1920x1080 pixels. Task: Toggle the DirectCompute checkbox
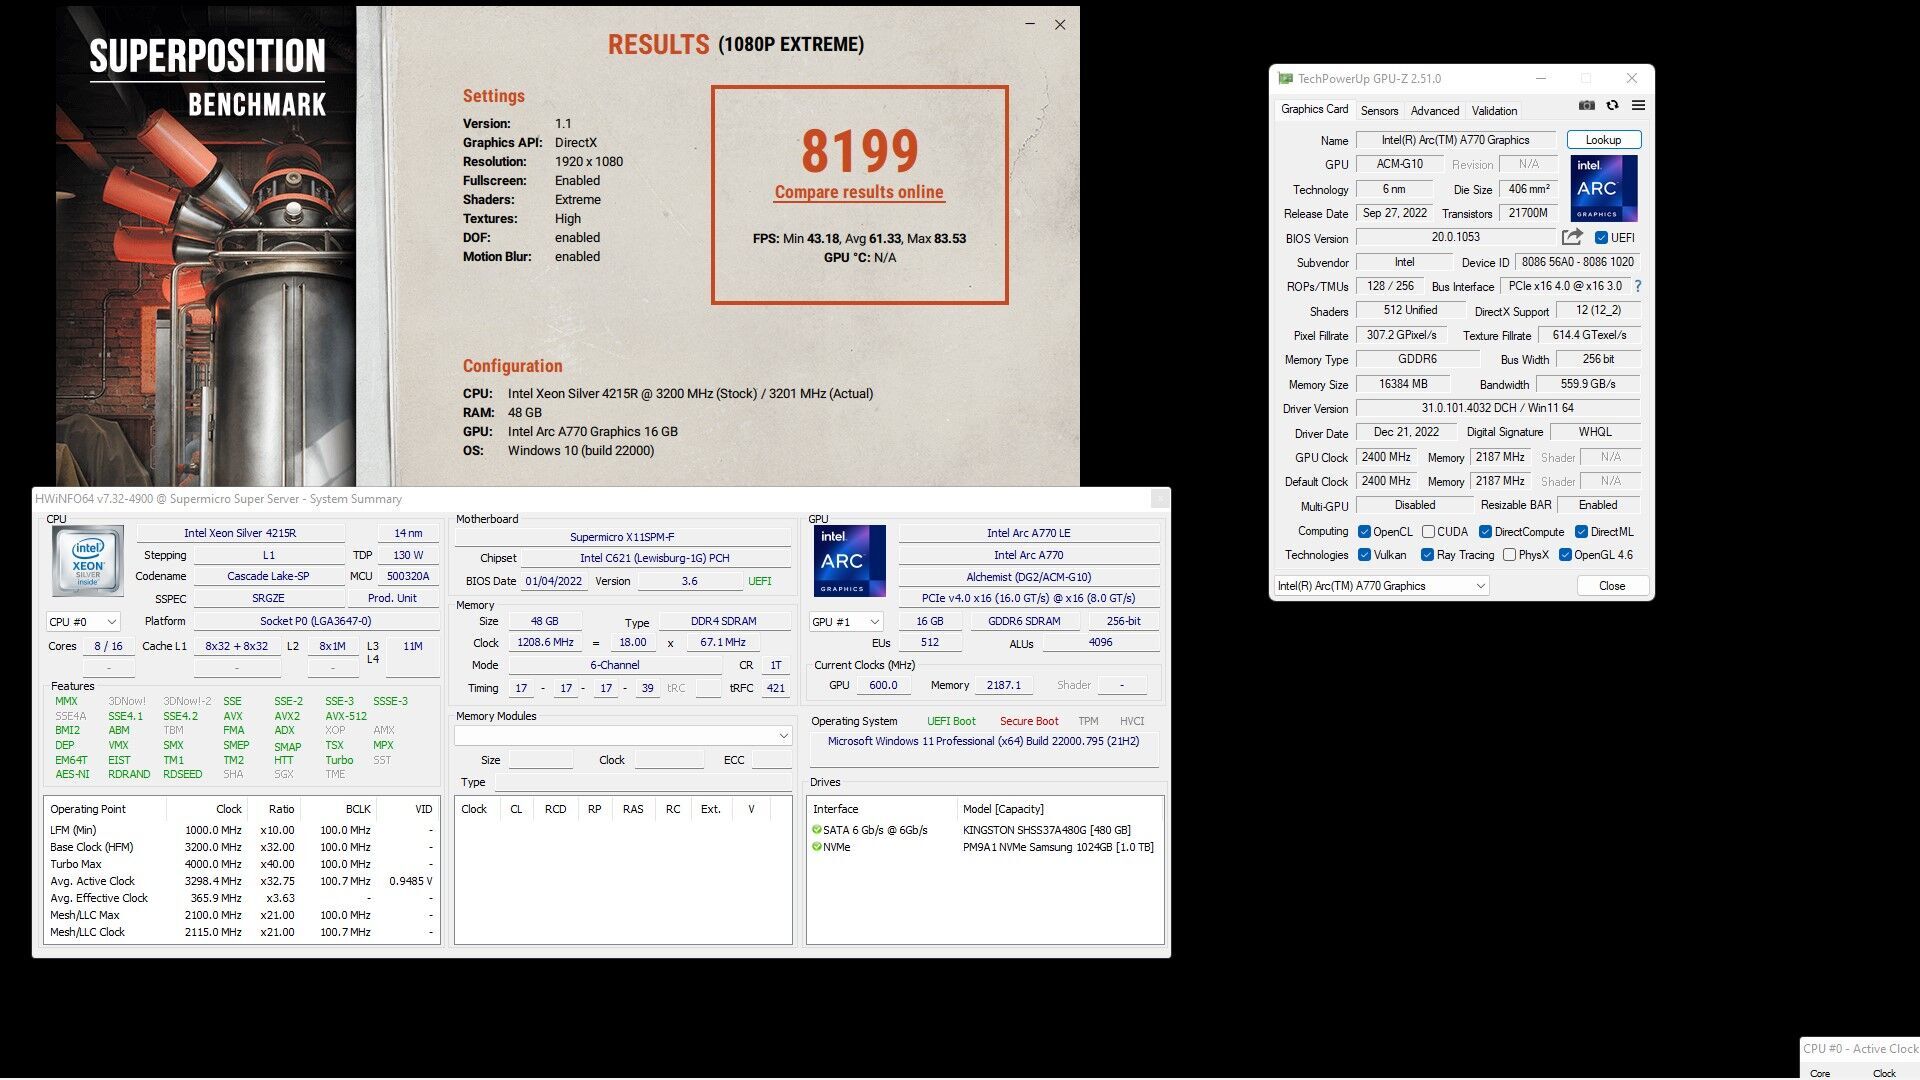(1485, 532)
